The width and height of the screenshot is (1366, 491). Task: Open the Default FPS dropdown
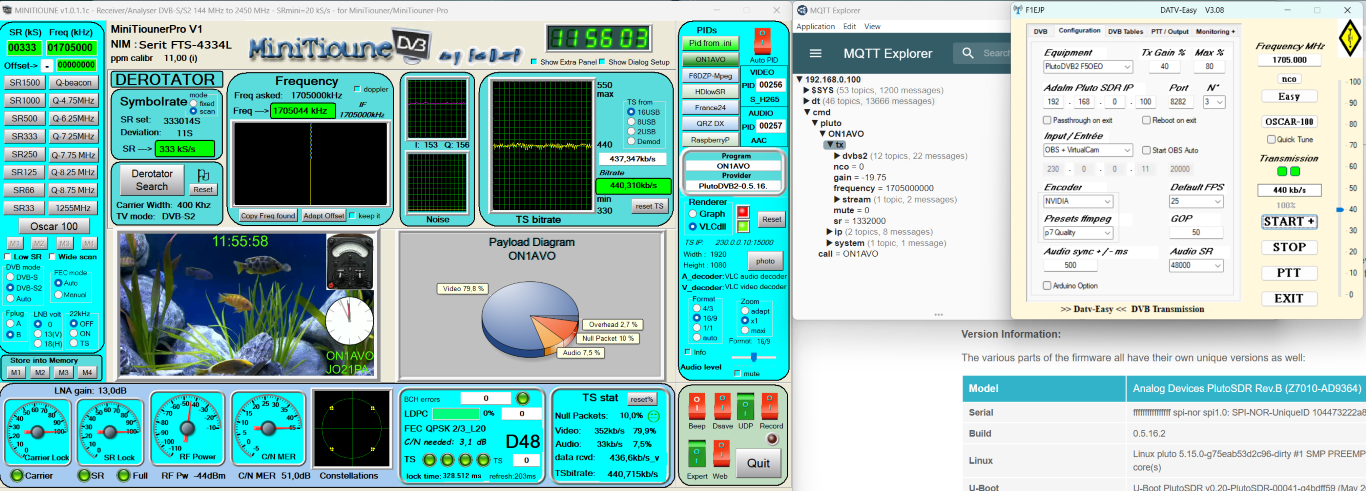coord(1197,201)
